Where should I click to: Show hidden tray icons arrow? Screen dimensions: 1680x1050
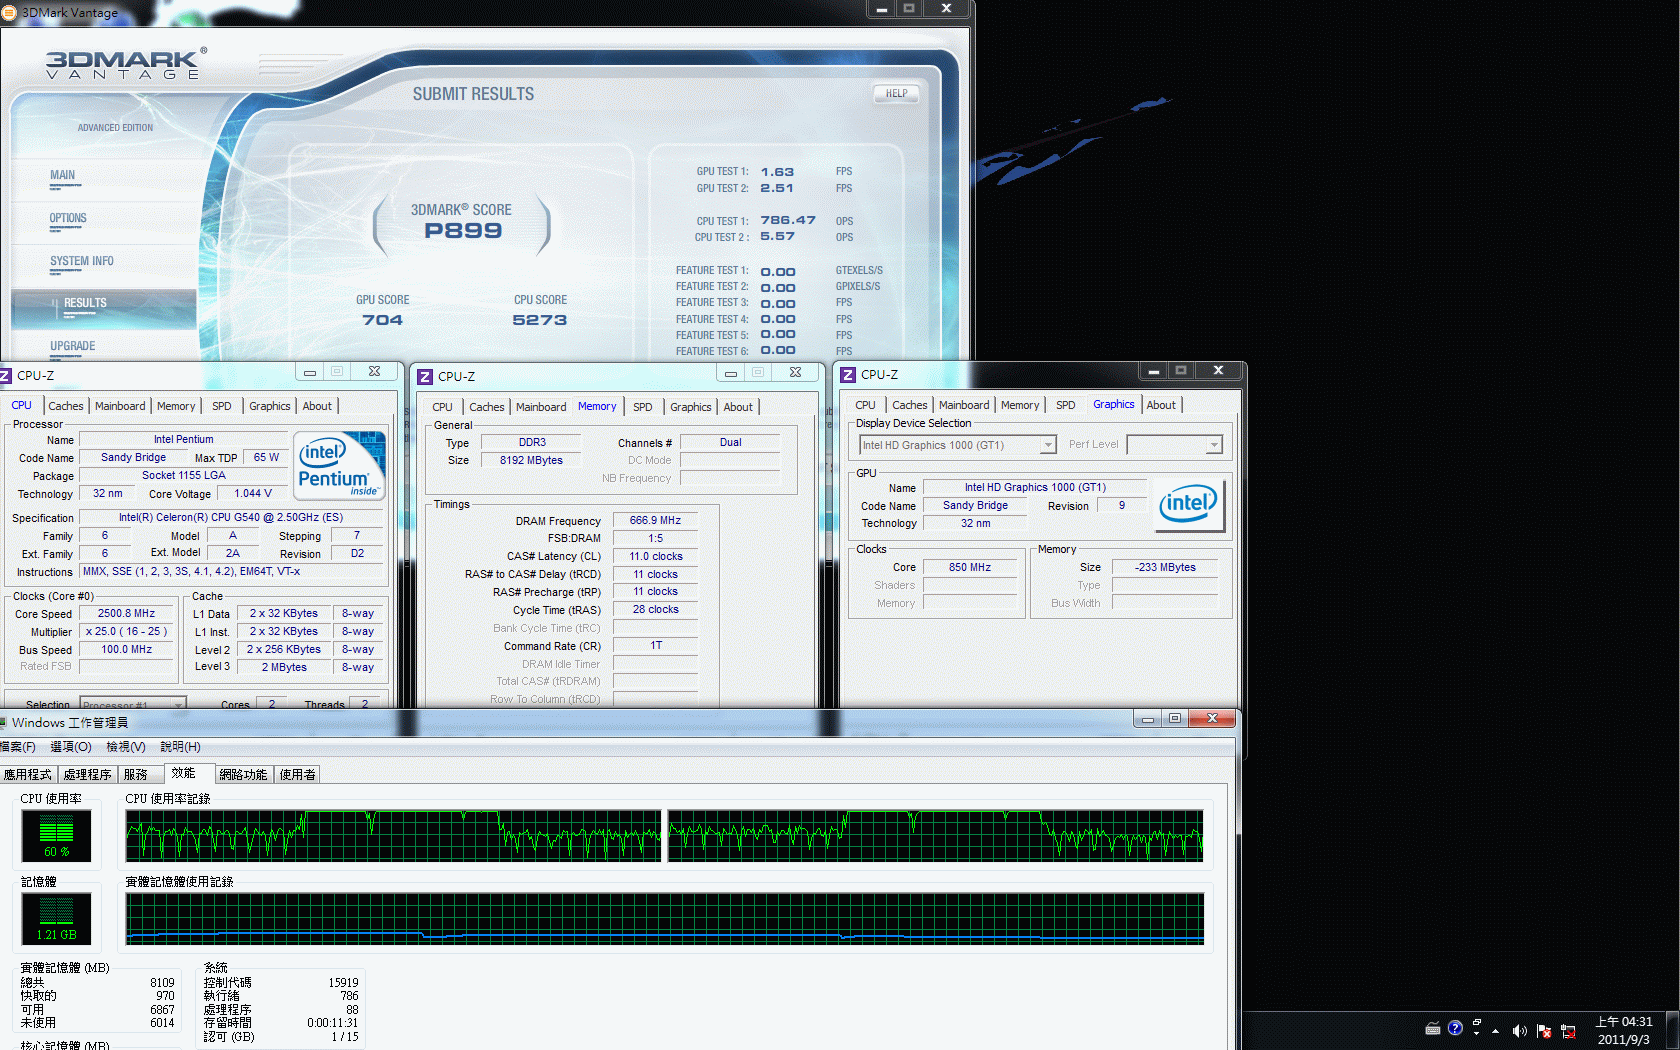click(1496, 1030)
